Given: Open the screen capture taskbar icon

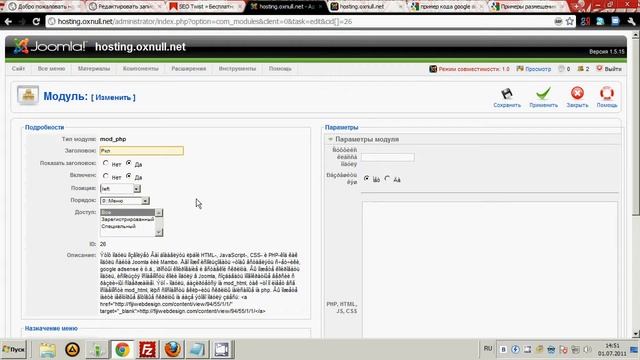Looking at the screenshot, I should click(x=222, y=350).
